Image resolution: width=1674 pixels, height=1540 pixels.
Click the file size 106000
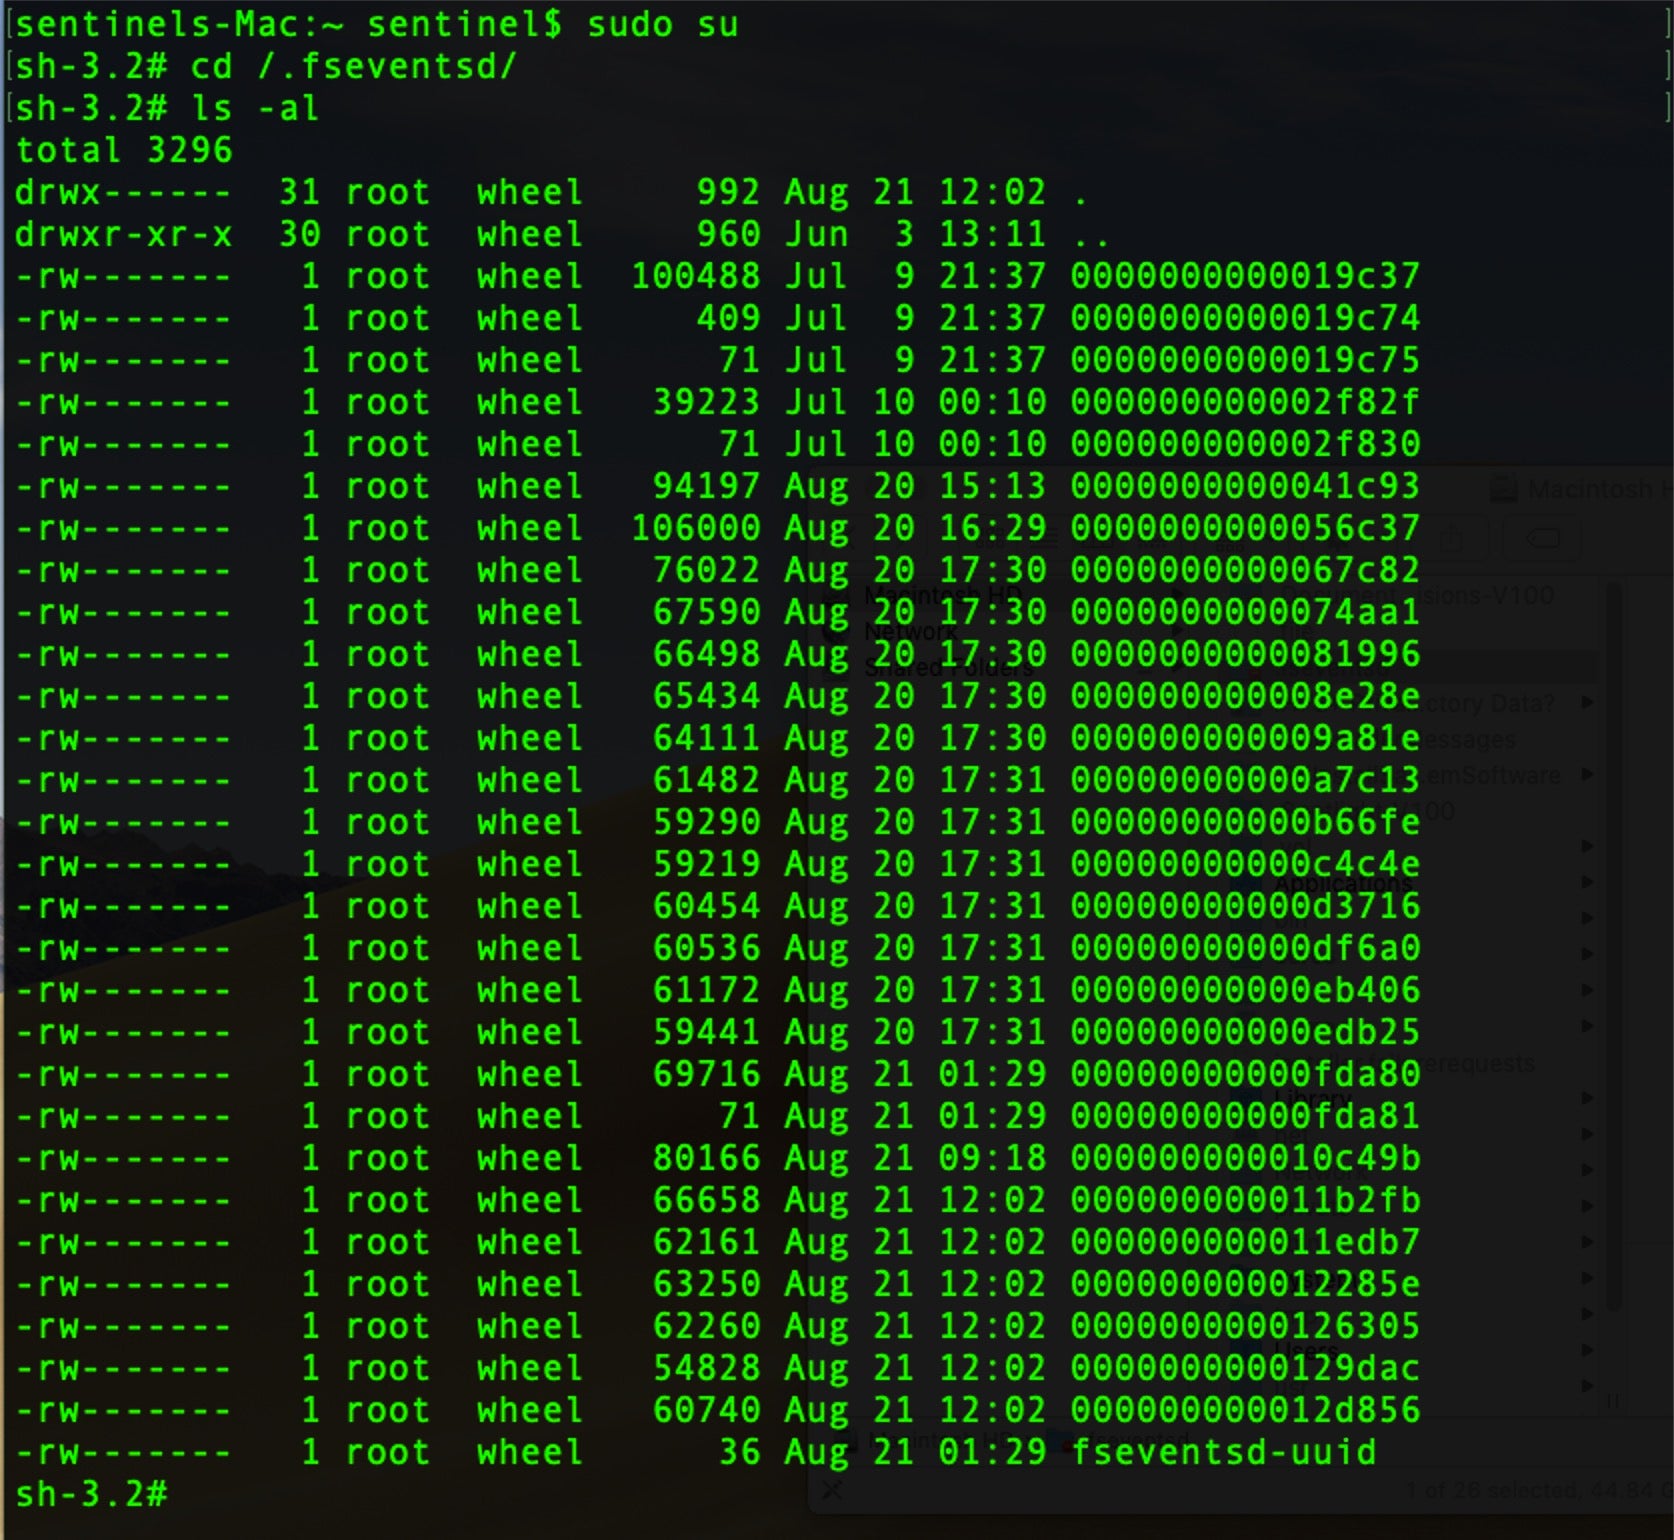(695, 528)
